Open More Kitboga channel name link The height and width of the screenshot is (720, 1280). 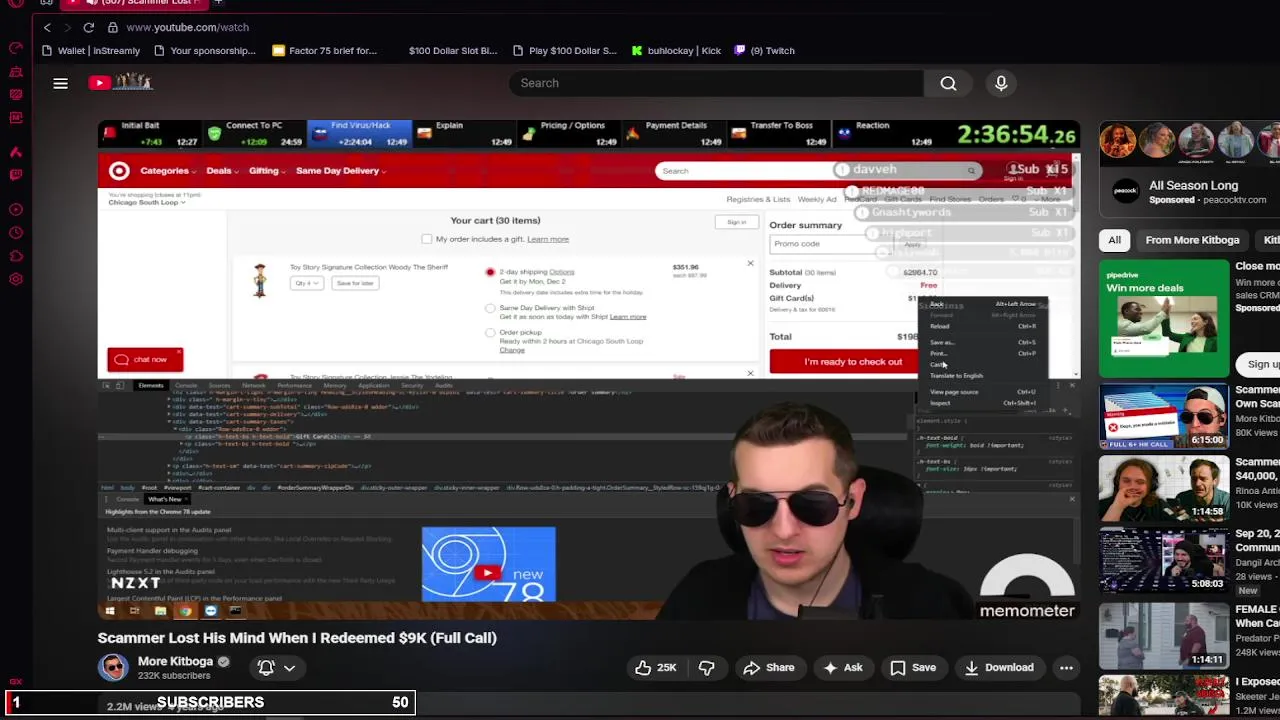coord(175,661)
